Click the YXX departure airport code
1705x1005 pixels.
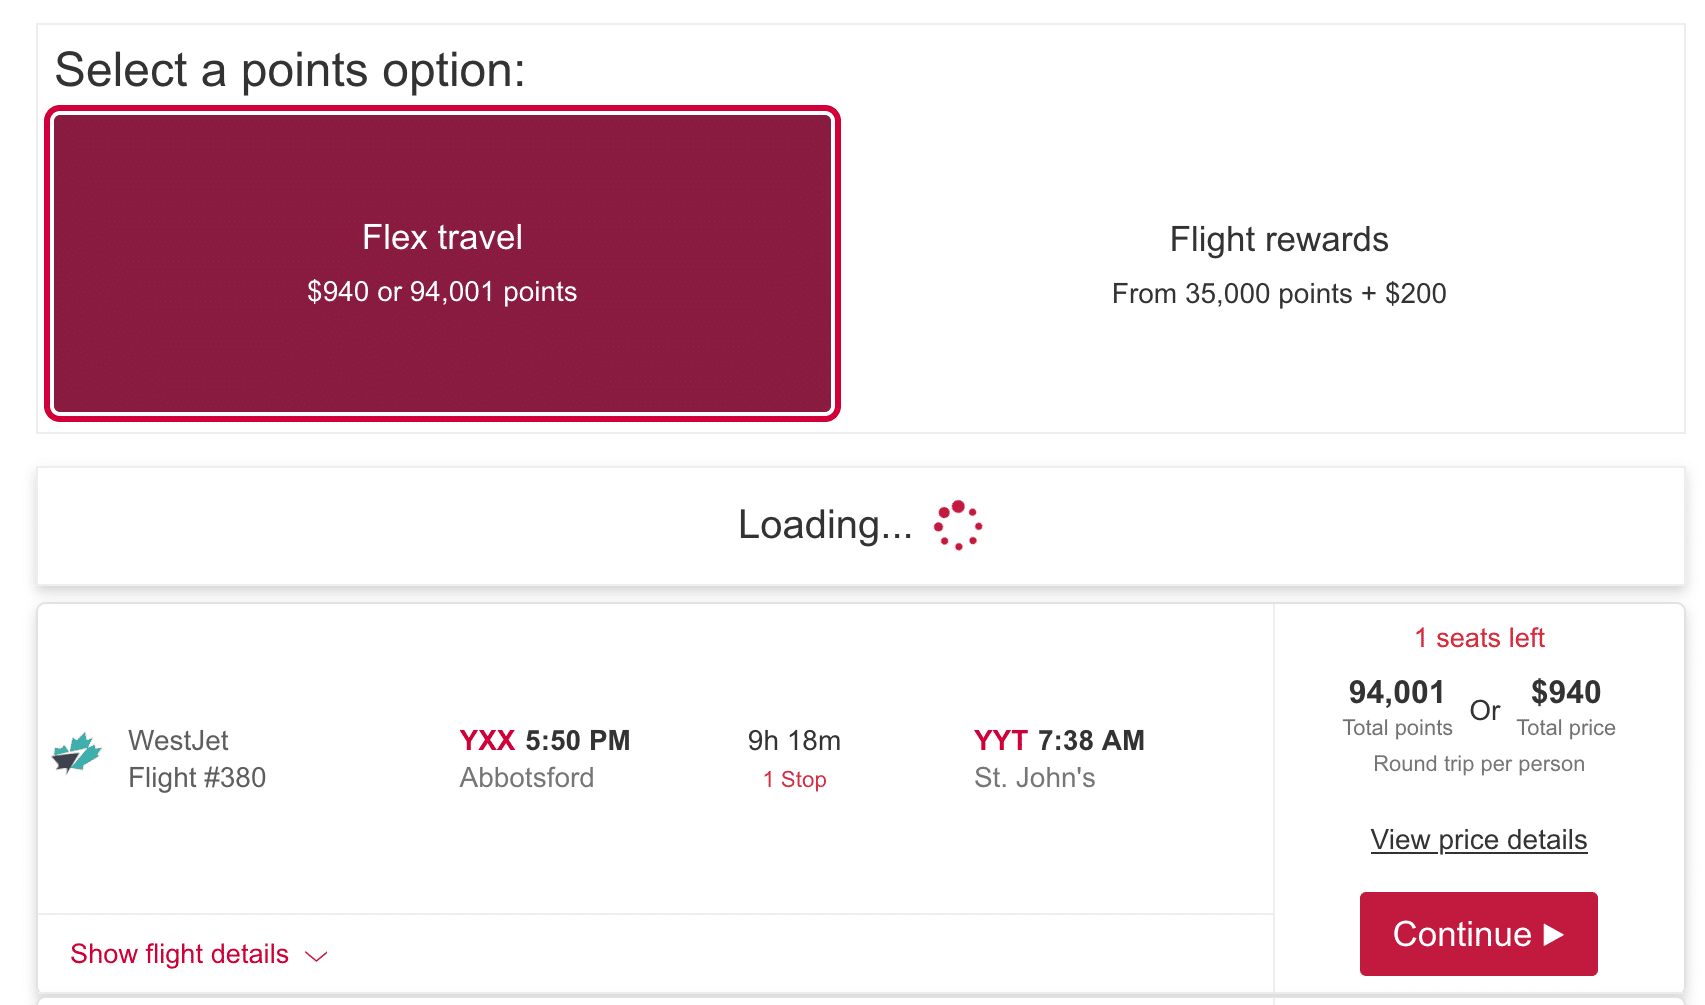pyautogui.click(x=487, y=741)
